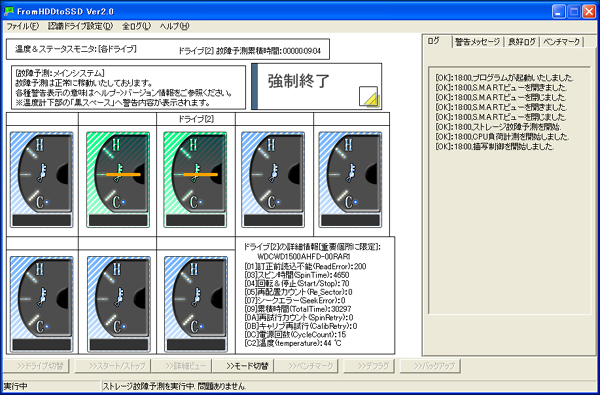
Task: Click the >>詳細ビュー button
Action: point(181,366)
